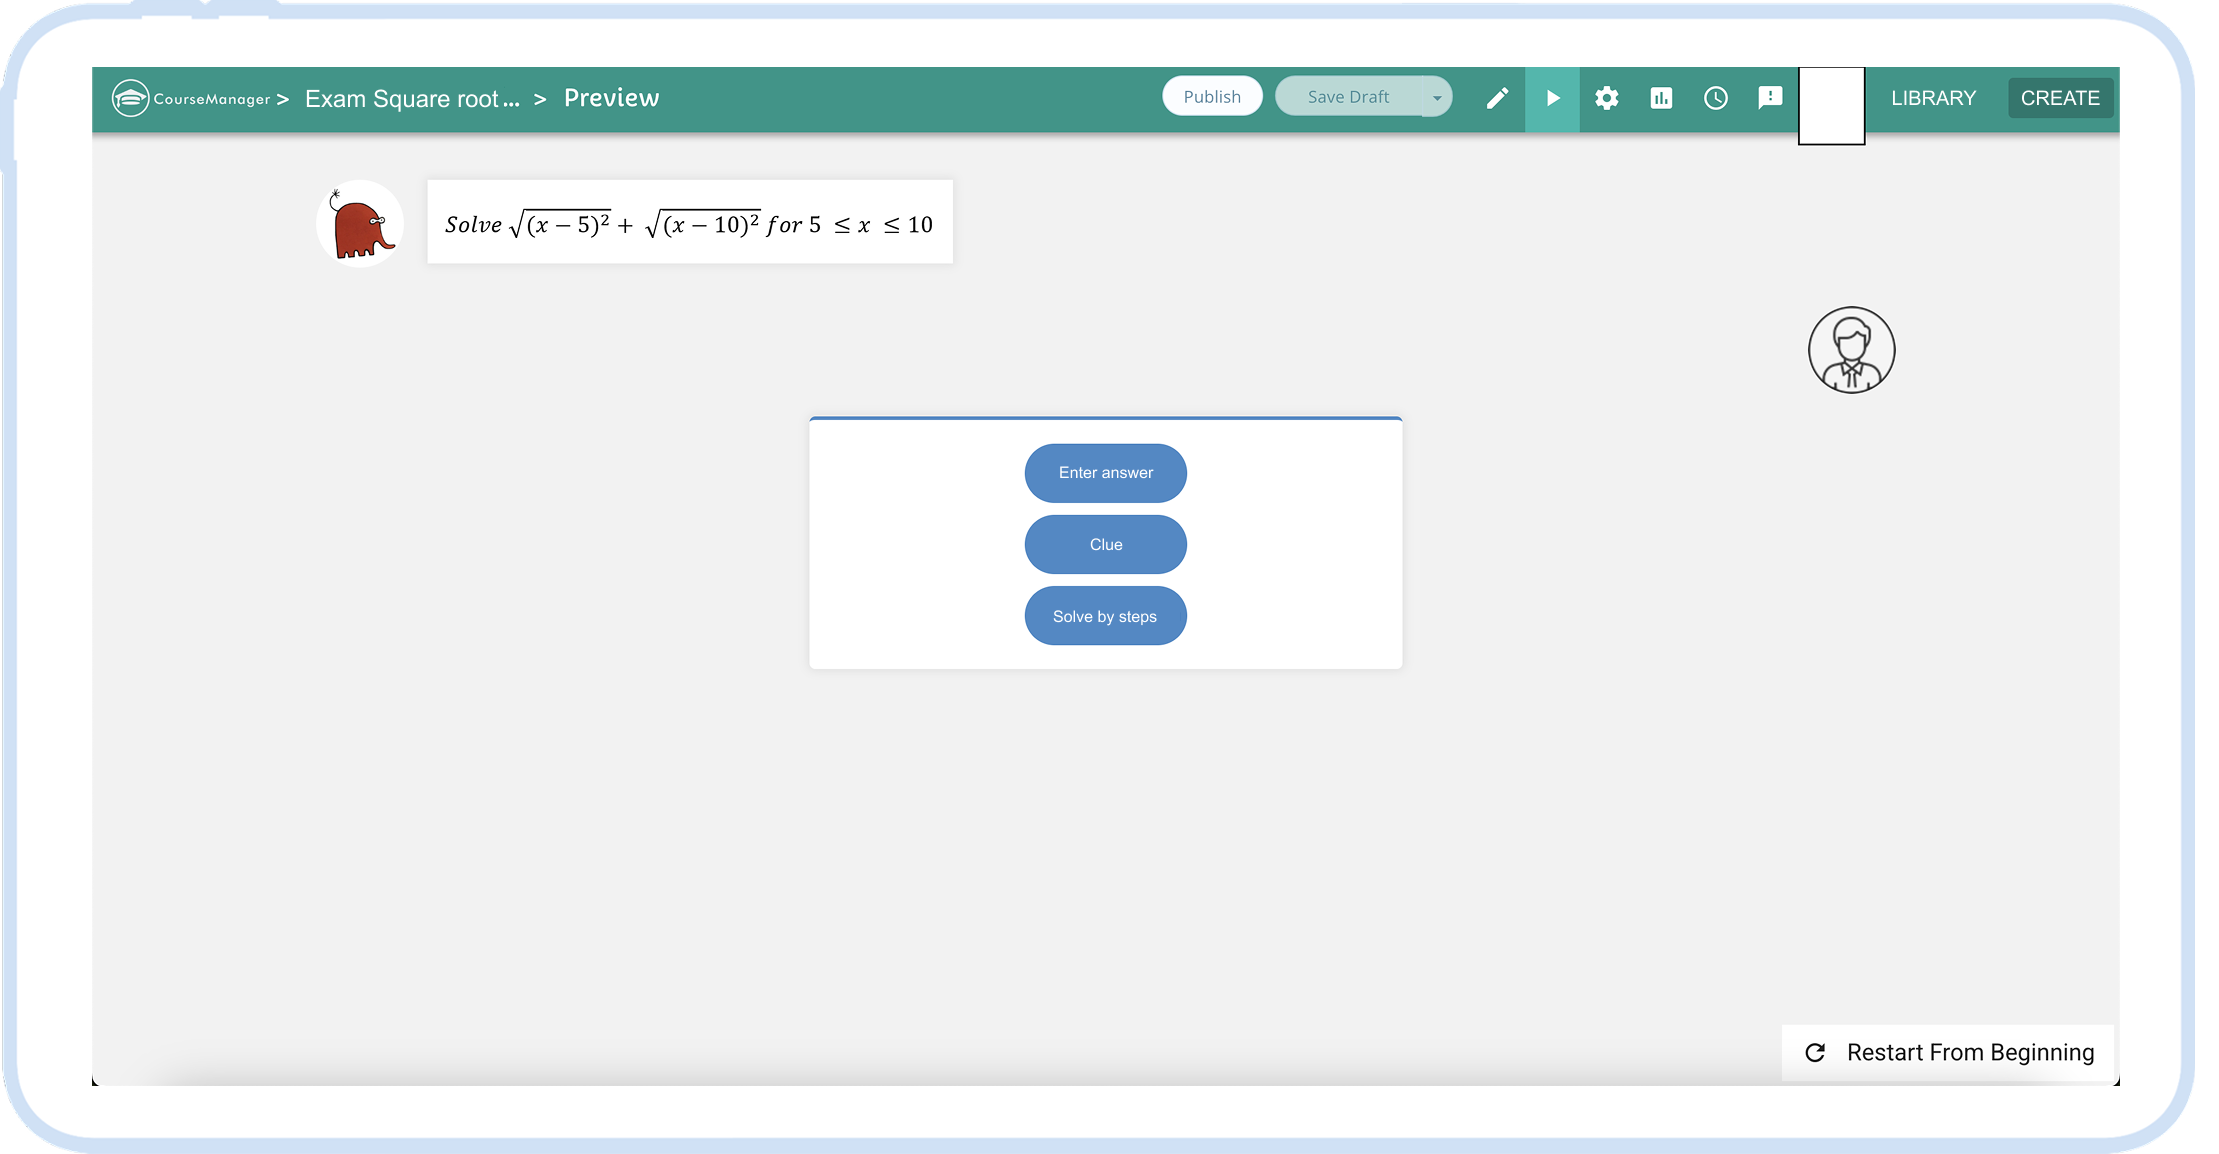Select the Solve by steps option
This screenshot has height=1154, width=2219.
tap(1105, 616)
